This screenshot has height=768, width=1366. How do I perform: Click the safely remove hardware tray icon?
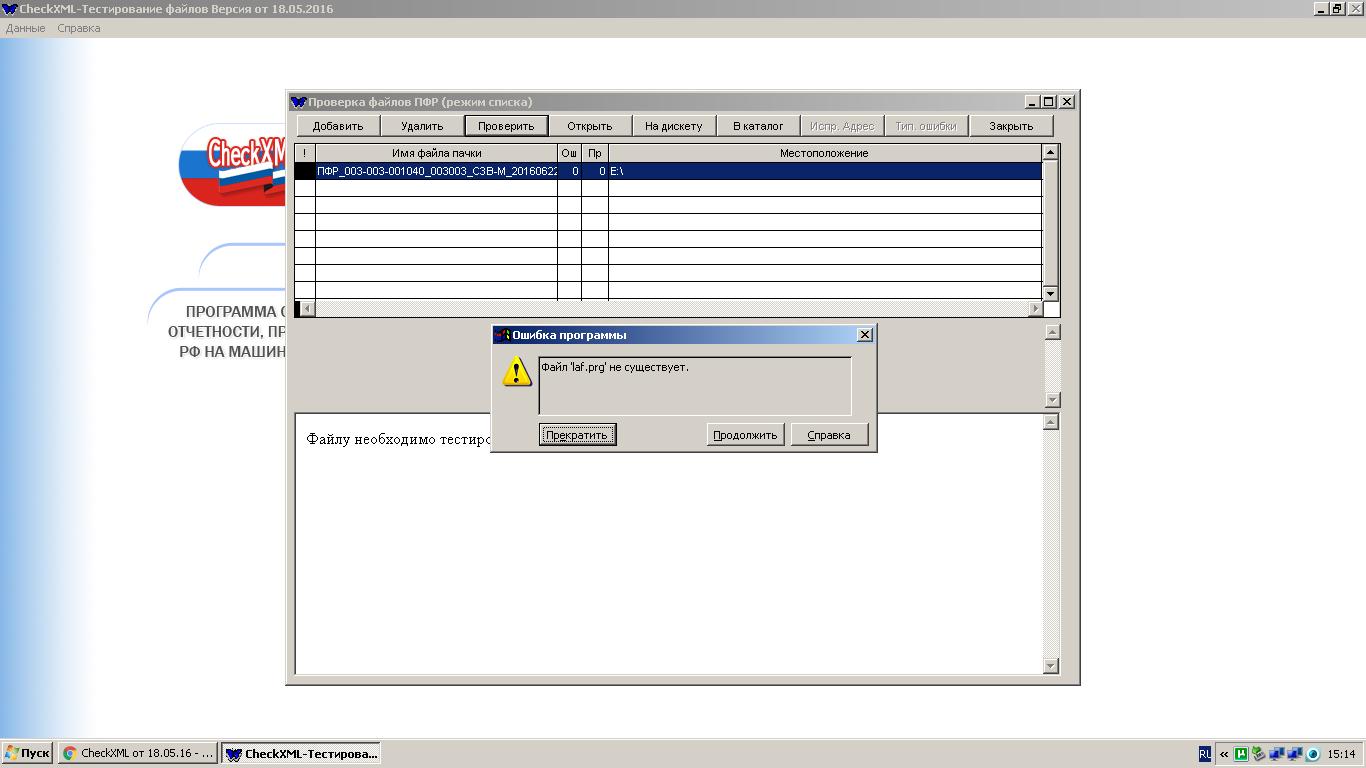[1259, 754]
